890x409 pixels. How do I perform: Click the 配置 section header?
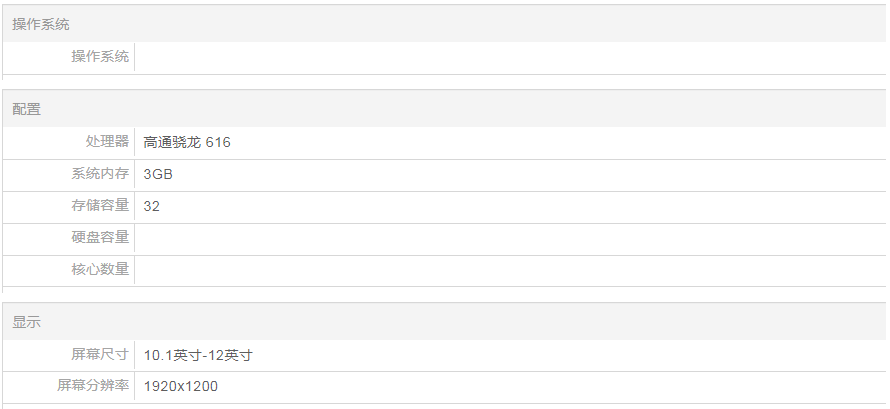pyautogui.click(x=27, y=109)
